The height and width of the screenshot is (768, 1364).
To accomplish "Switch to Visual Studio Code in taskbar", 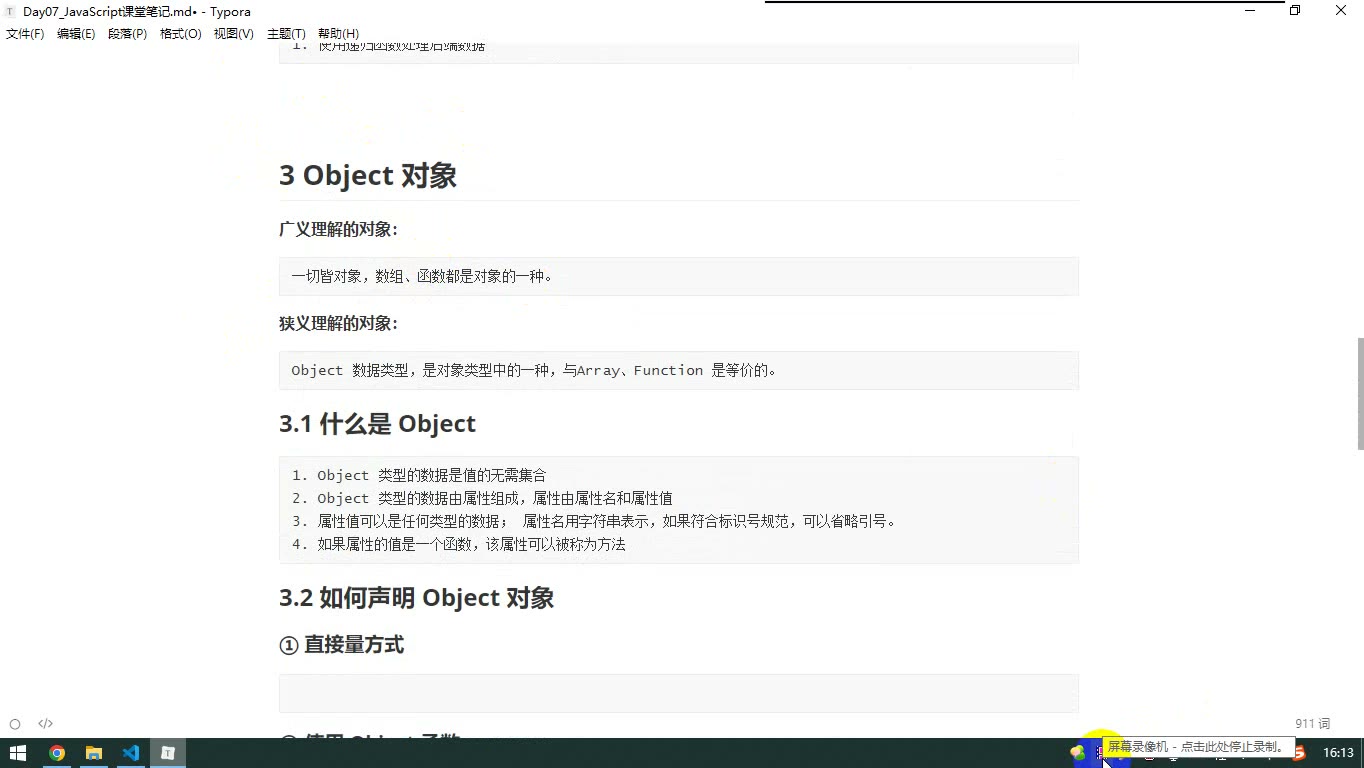I will pyautogui.click(x=131, y=753).
